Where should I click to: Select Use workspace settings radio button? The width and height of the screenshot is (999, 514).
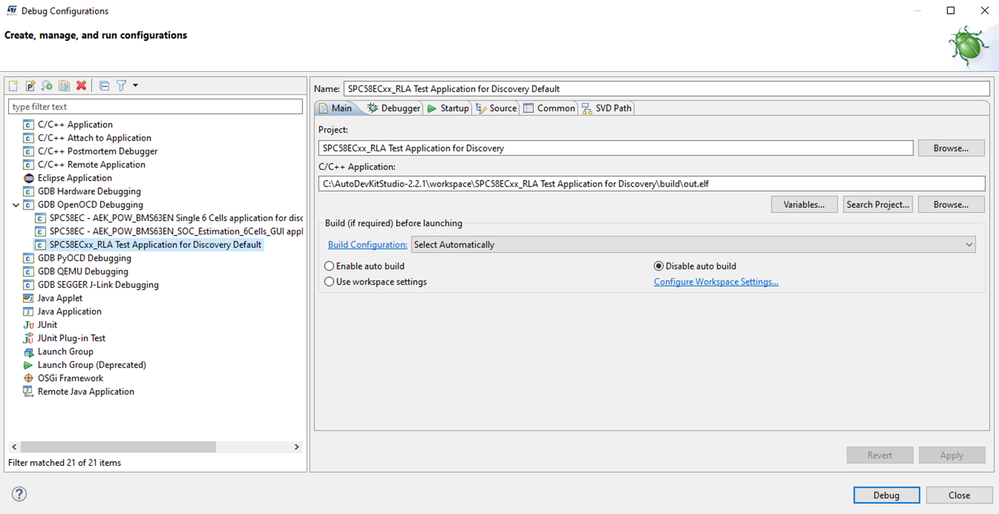pyautogui.click(x=329, y=282)
